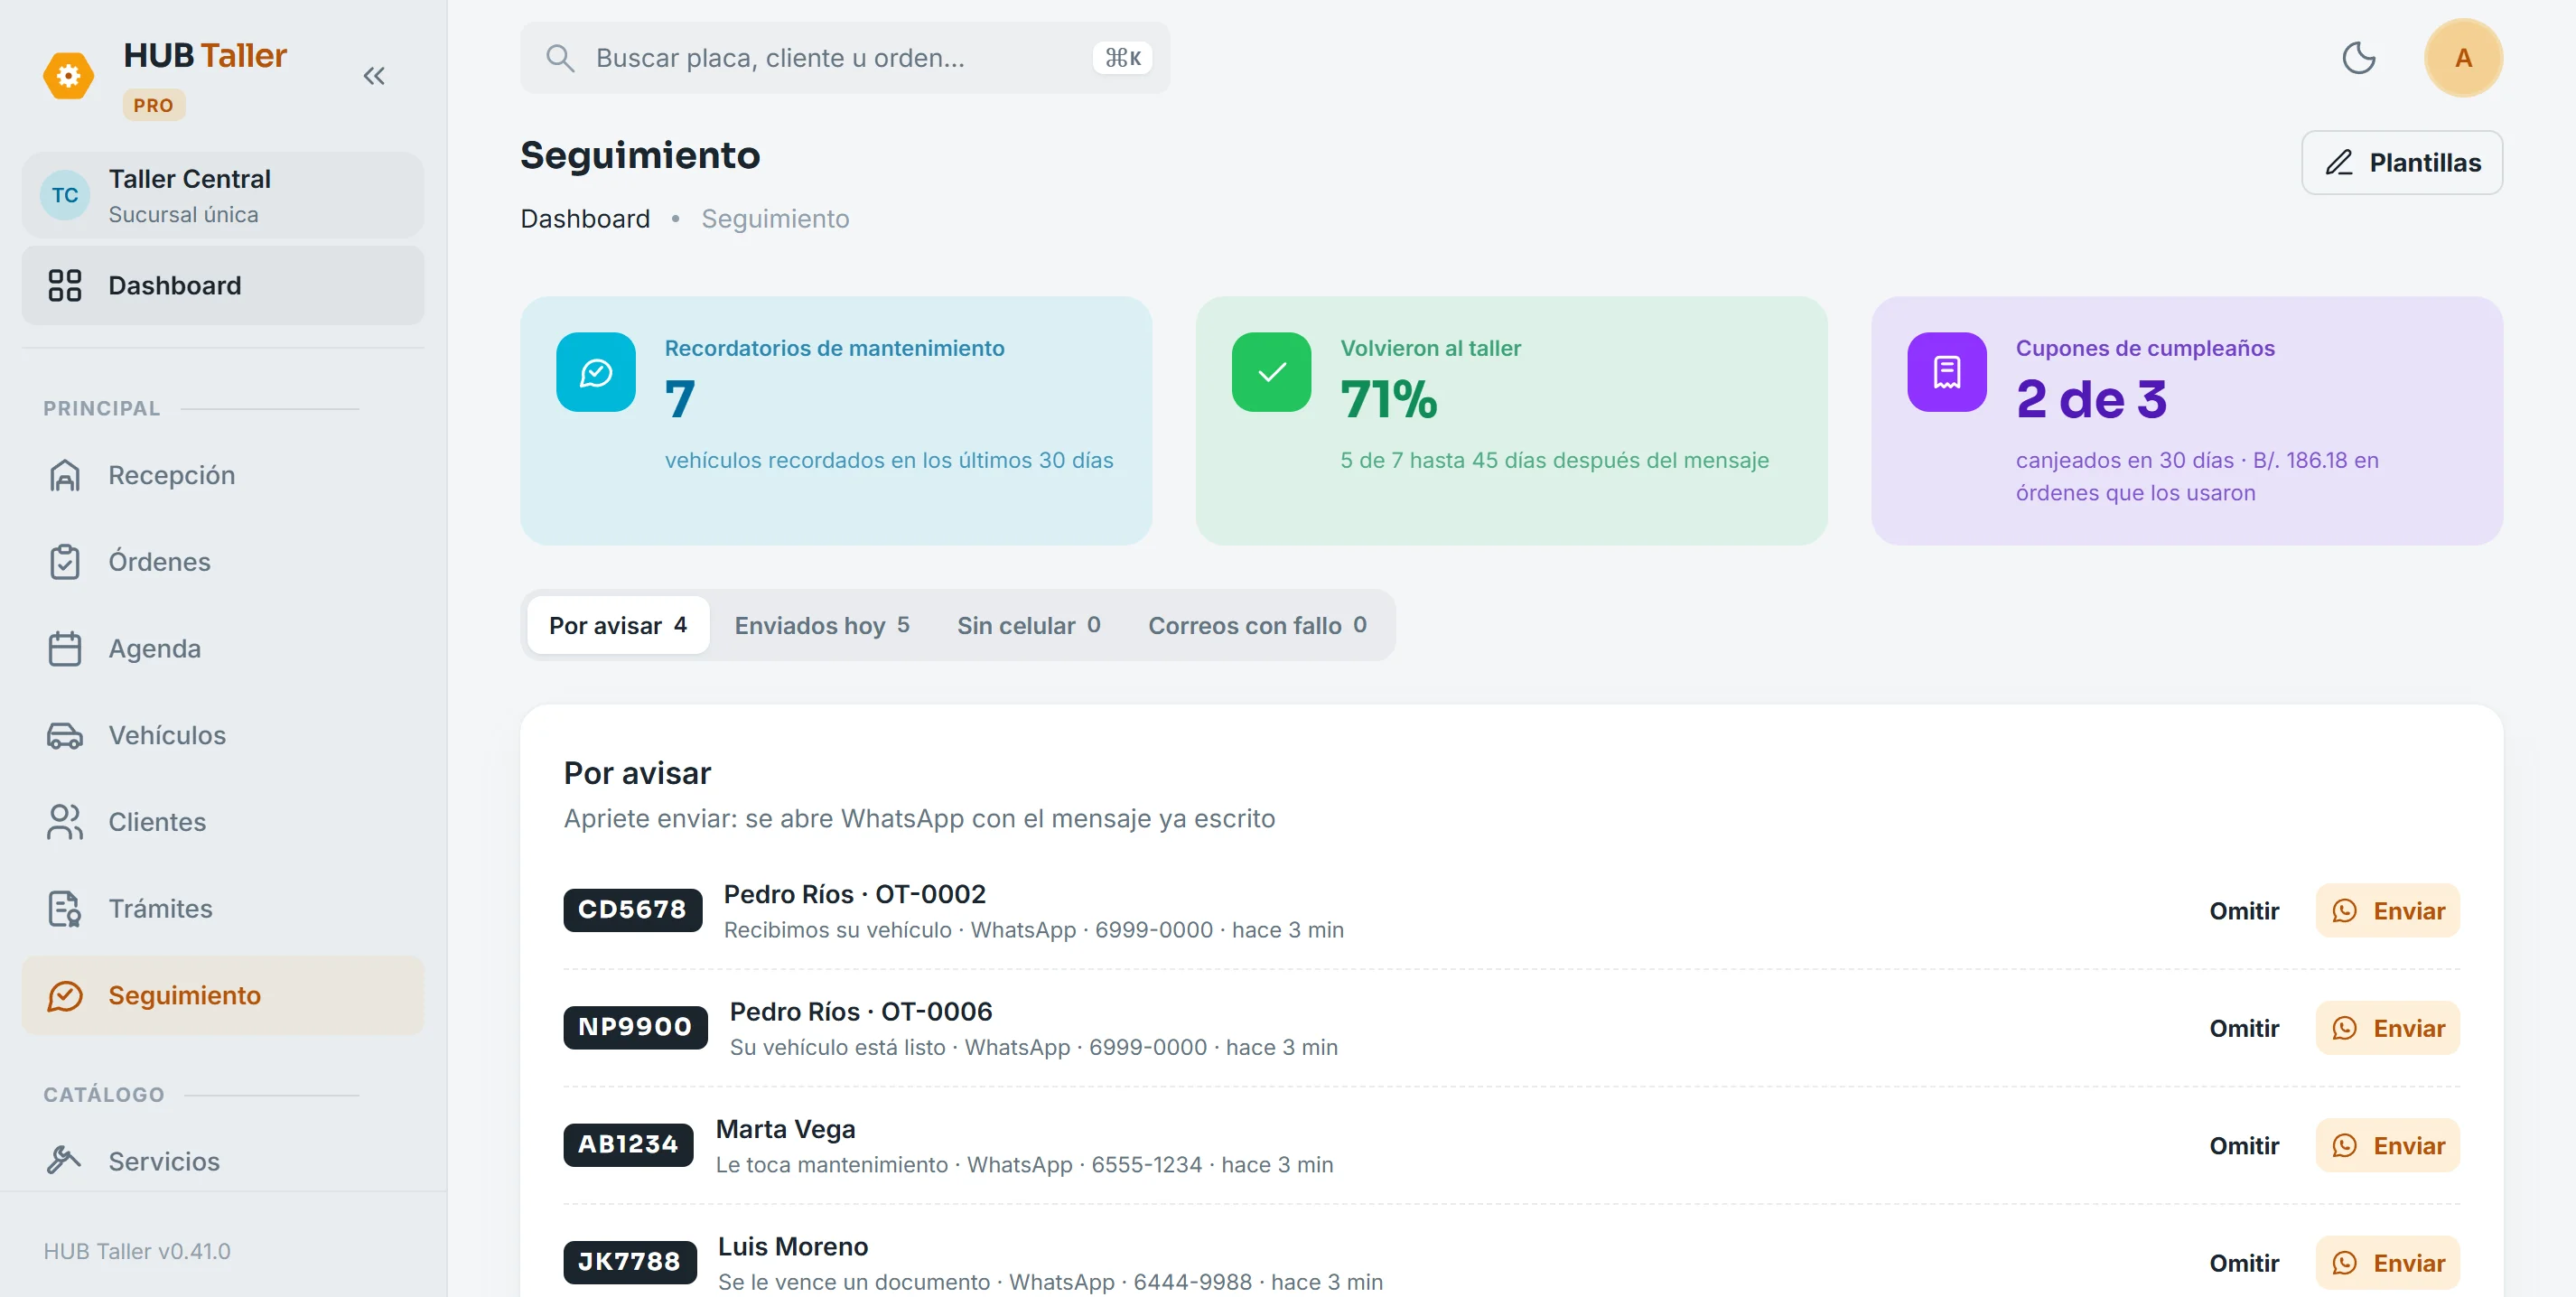The image size is (2576, 1297).
Task: Open Órdenes from the sidebar
Action: [x=223, y=562]
